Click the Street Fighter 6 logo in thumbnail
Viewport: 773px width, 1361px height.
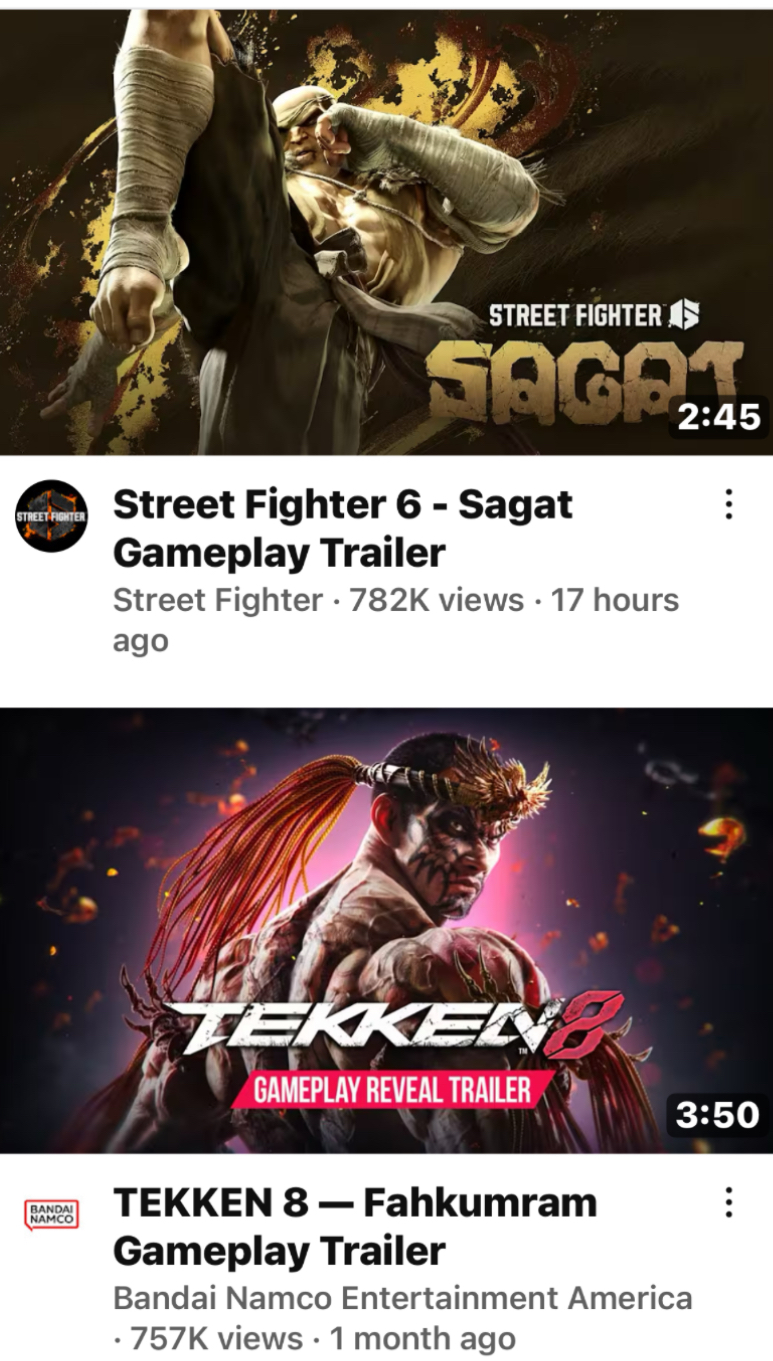[593, 316]
